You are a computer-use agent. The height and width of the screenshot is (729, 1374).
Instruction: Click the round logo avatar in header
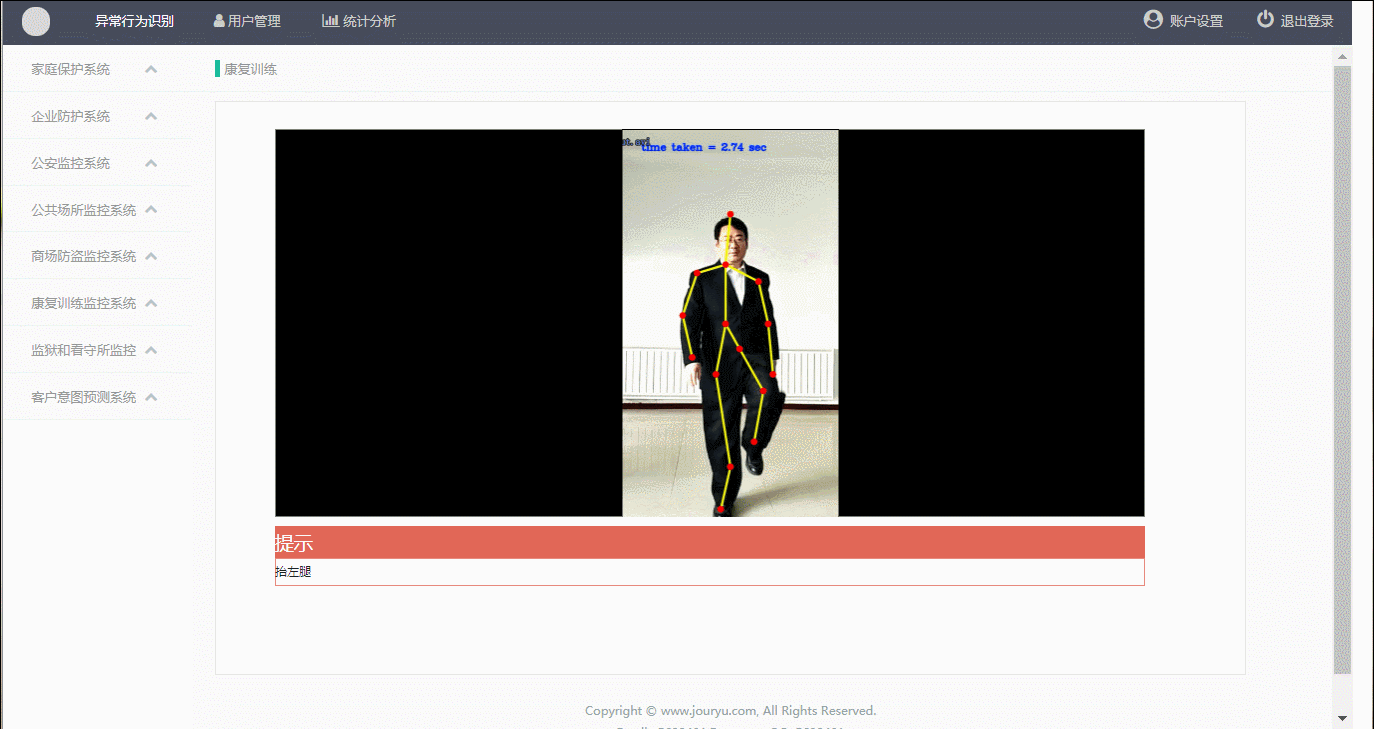coord(36,21)
